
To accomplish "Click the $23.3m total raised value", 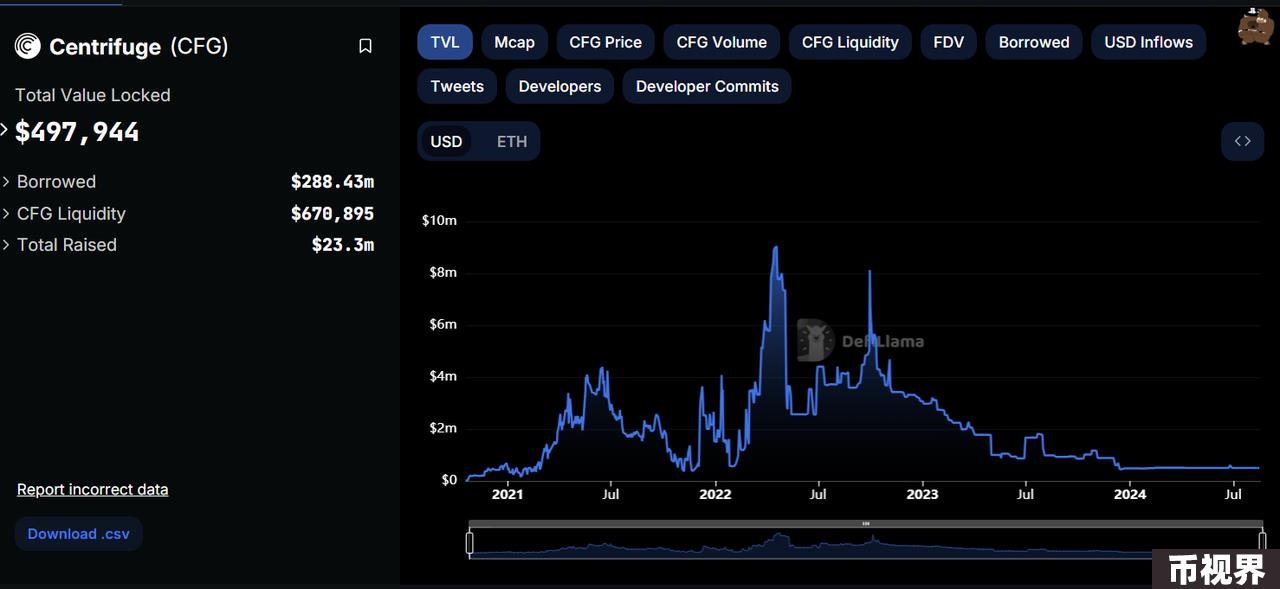I will click(343, 245).
